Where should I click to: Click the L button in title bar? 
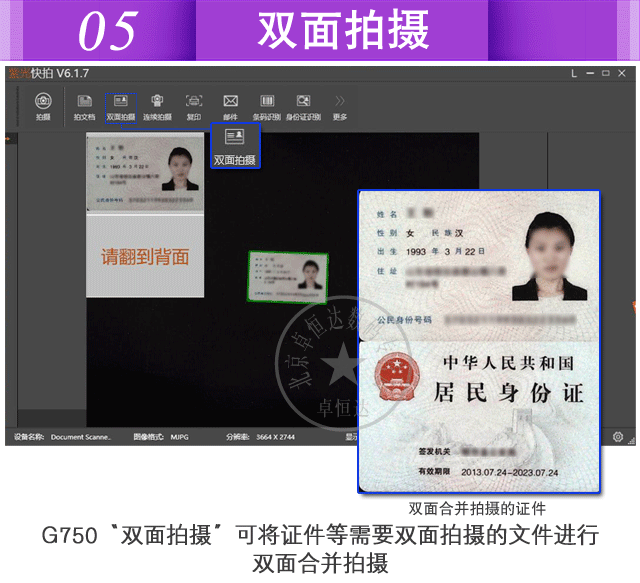click(574, 73)
